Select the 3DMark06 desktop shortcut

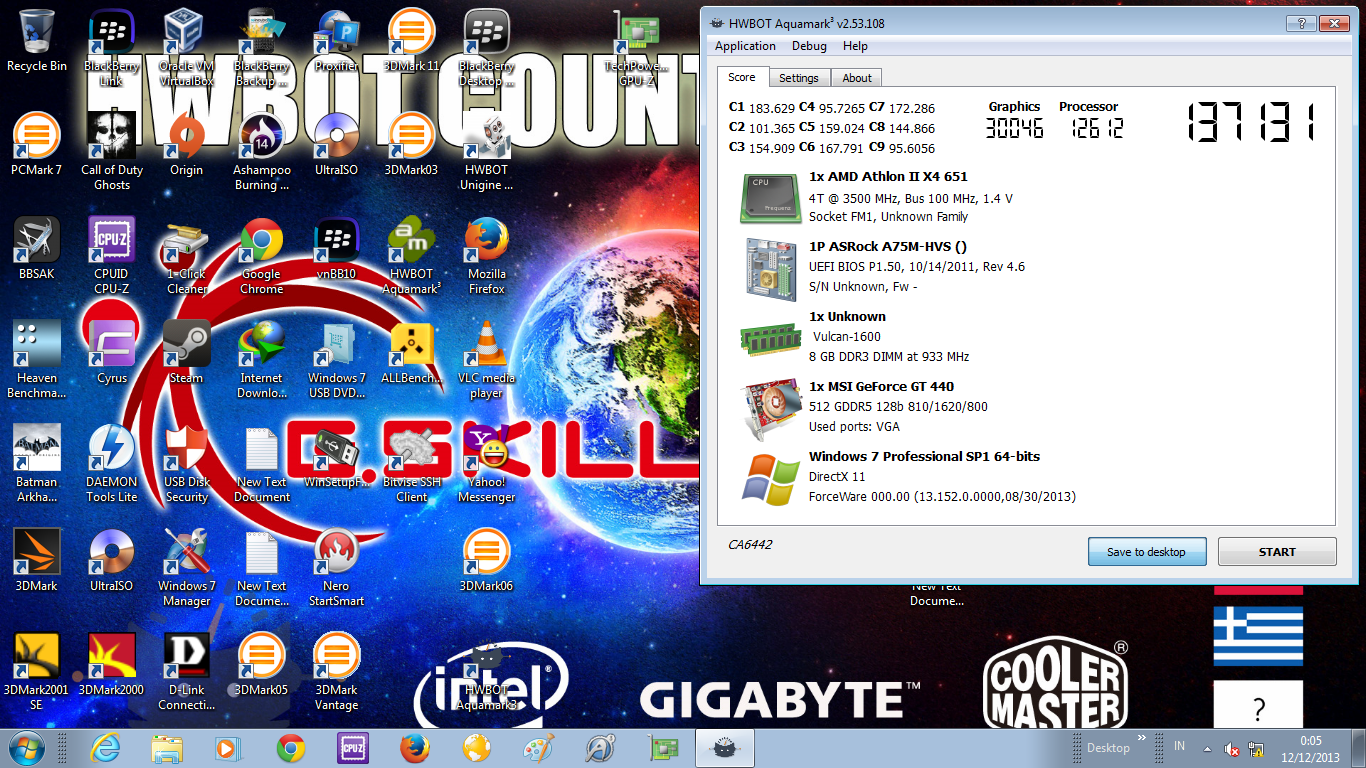click(x=486, y=560)
